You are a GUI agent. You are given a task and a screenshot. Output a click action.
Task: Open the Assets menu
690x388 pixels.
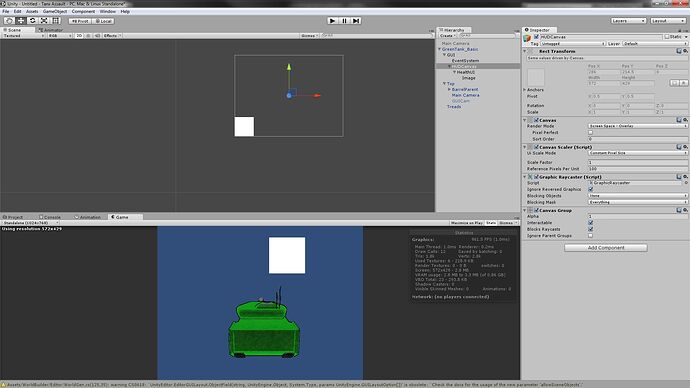coord(32,11)
